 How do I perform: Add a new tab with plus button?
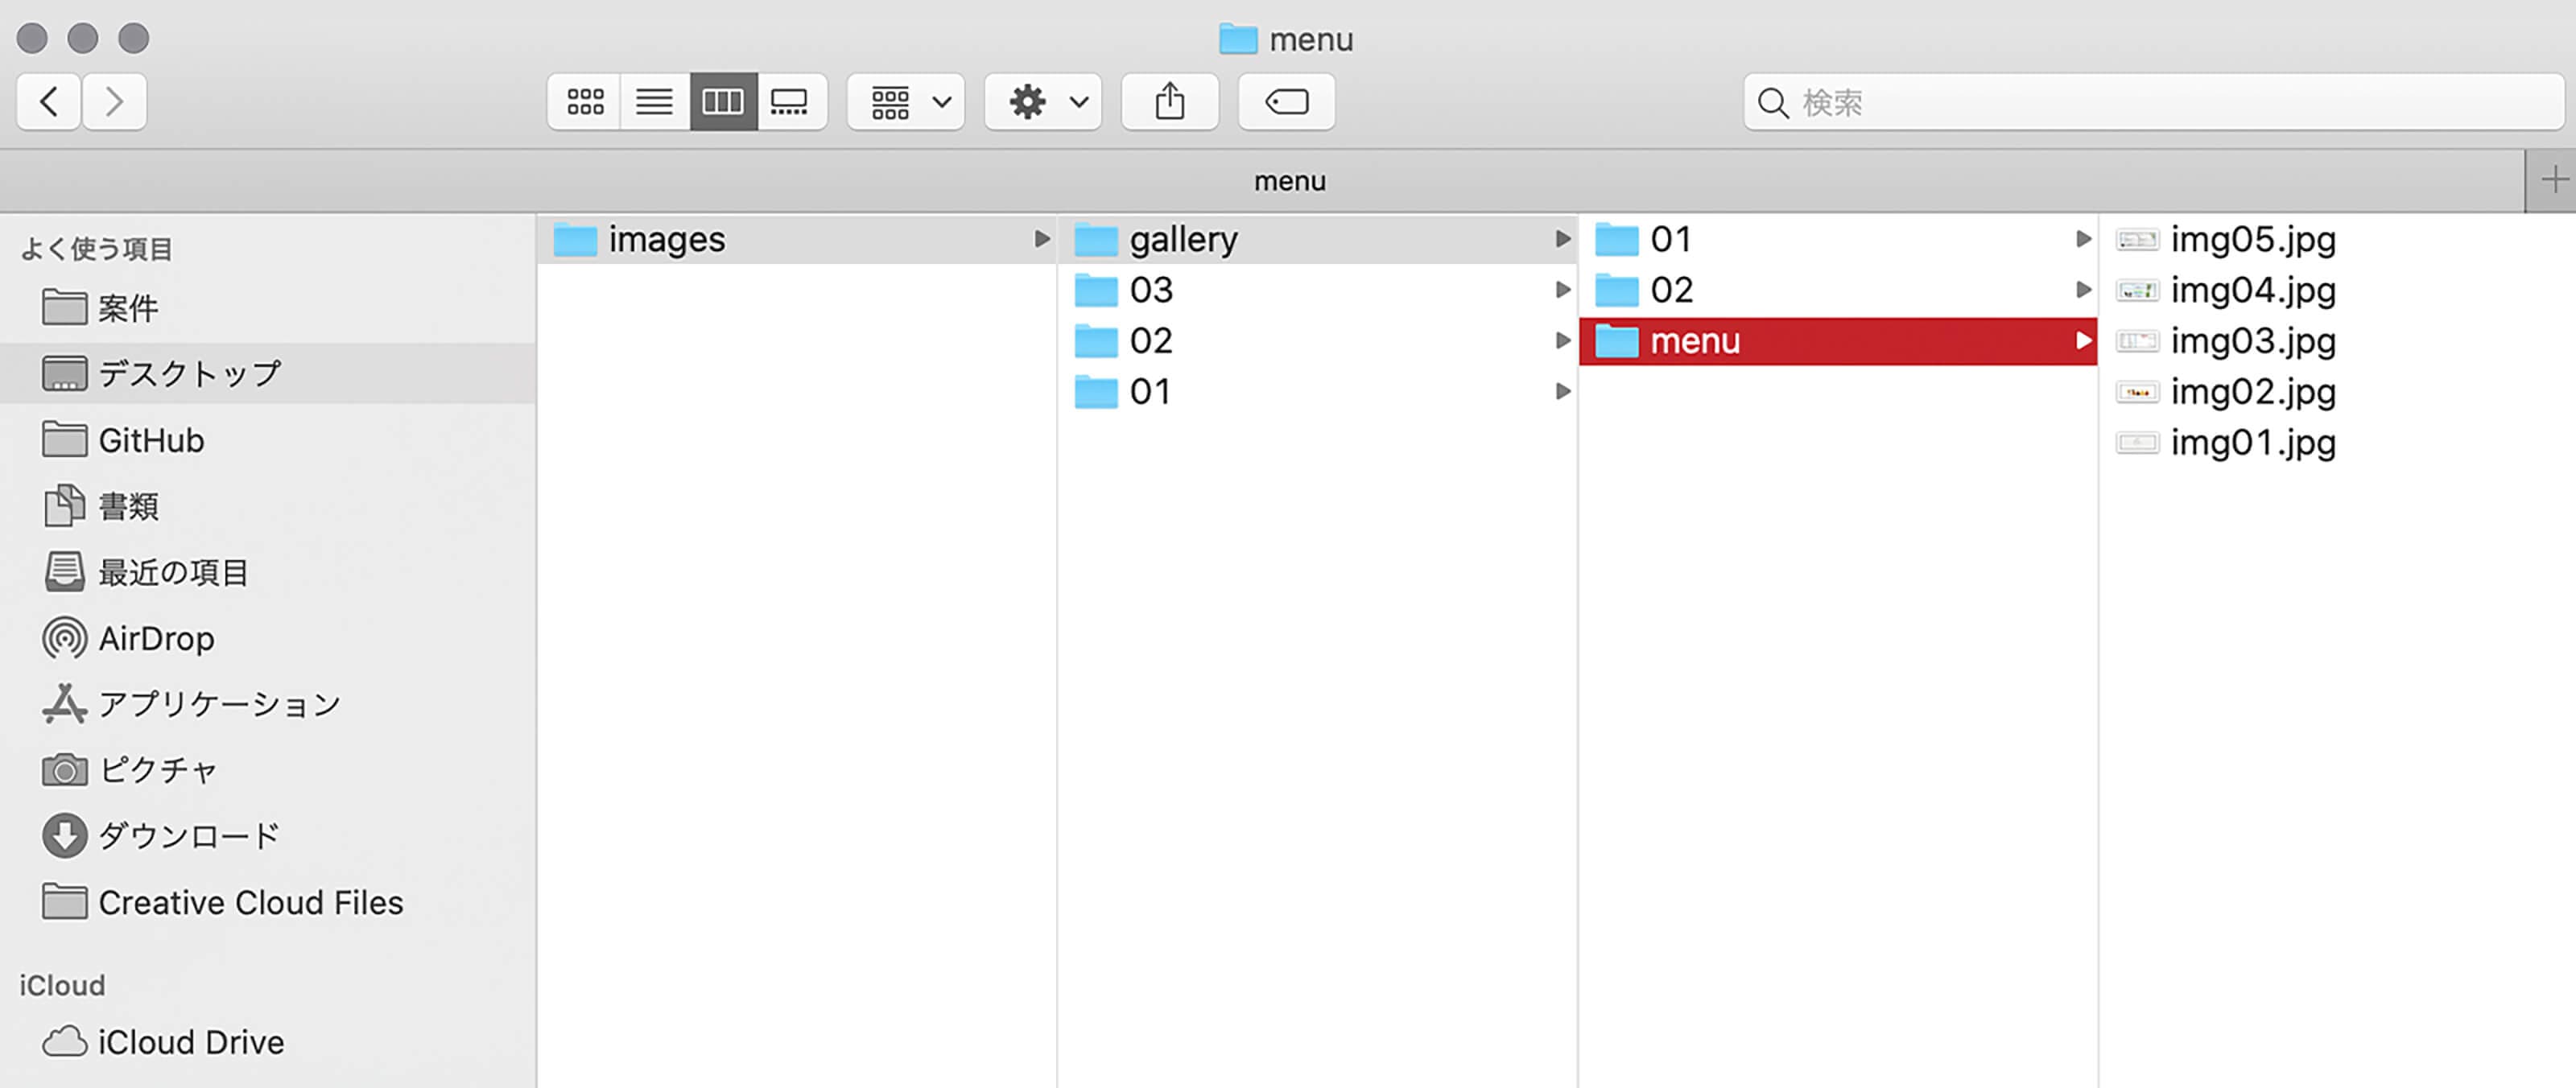(x=2553, y=180)
